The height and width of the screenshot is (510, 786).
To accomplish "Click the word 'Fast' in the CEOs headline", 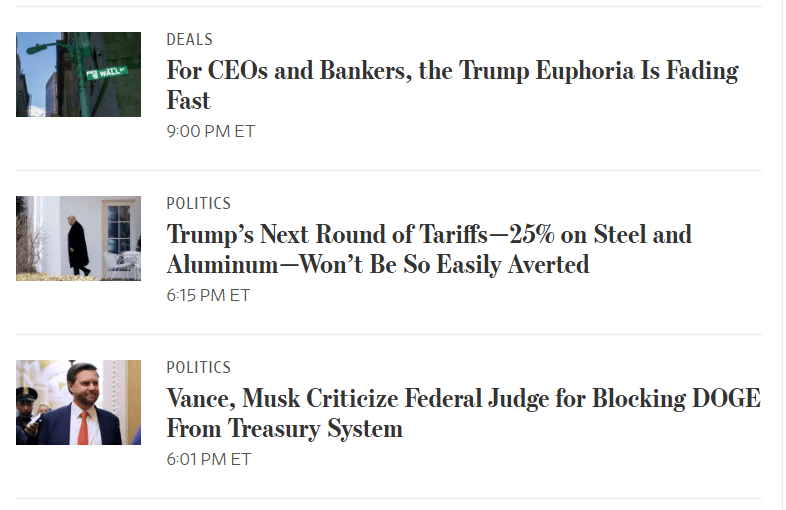I will tap(189, 101).
